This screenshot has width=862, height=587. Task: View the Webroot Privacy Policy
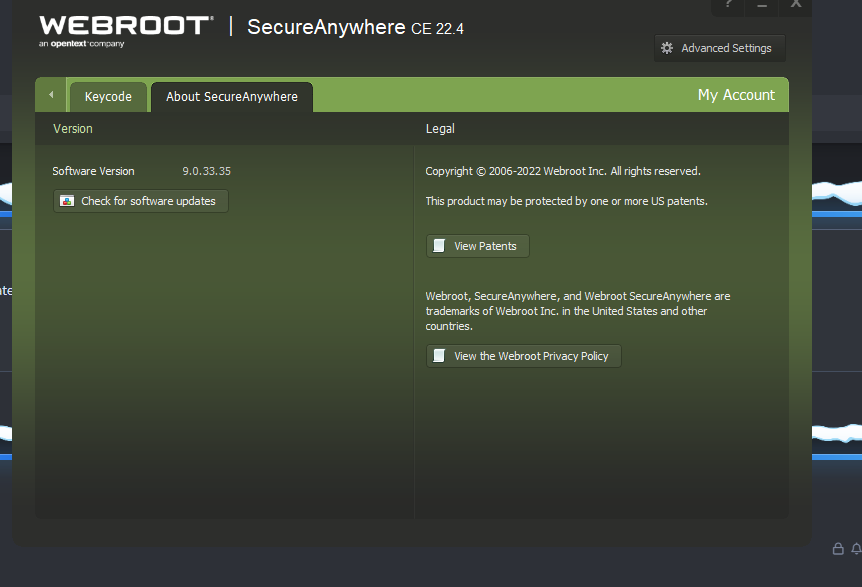coord(531,356)
